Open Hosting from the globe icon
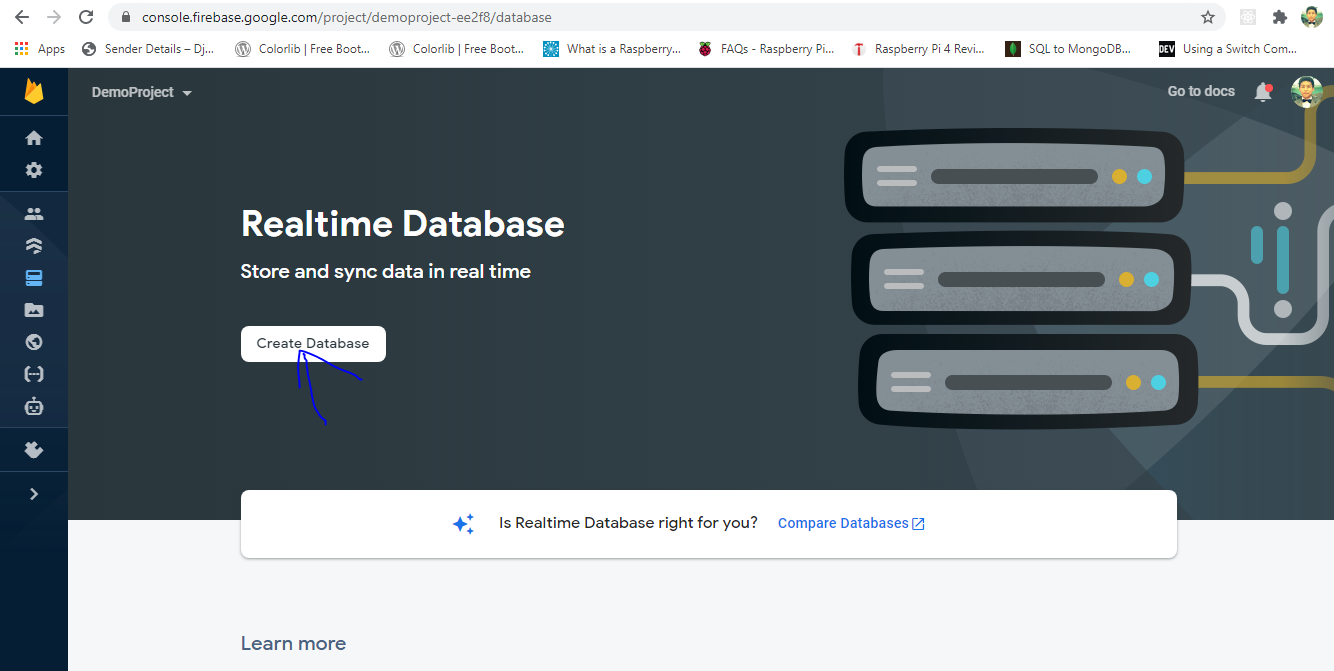The height and width of the screenshot is (671, 1334). pos(34,342)
